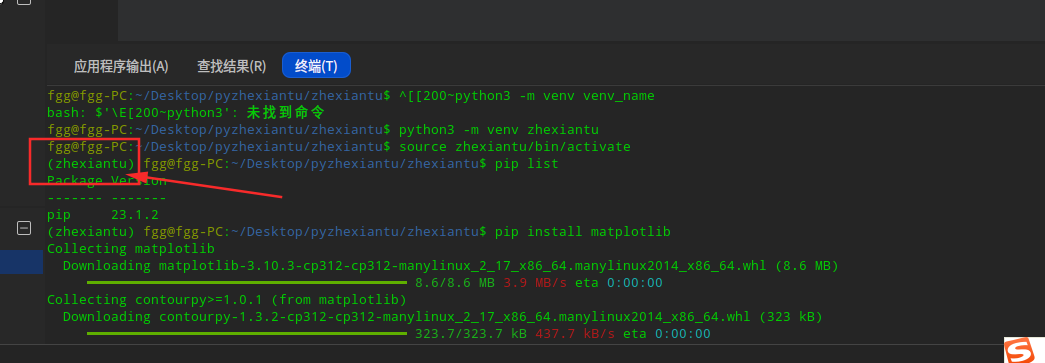Click the 'Collecting matplotlib' line

pyautogui.click(x=131, y=248)
